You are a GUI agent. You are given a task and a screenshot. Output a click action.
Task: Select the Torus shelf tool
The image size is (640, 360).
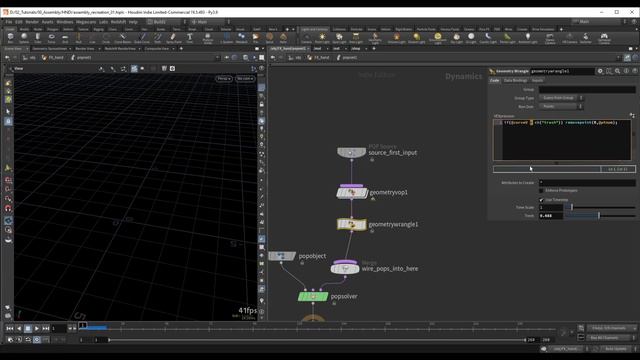[51, 38]
